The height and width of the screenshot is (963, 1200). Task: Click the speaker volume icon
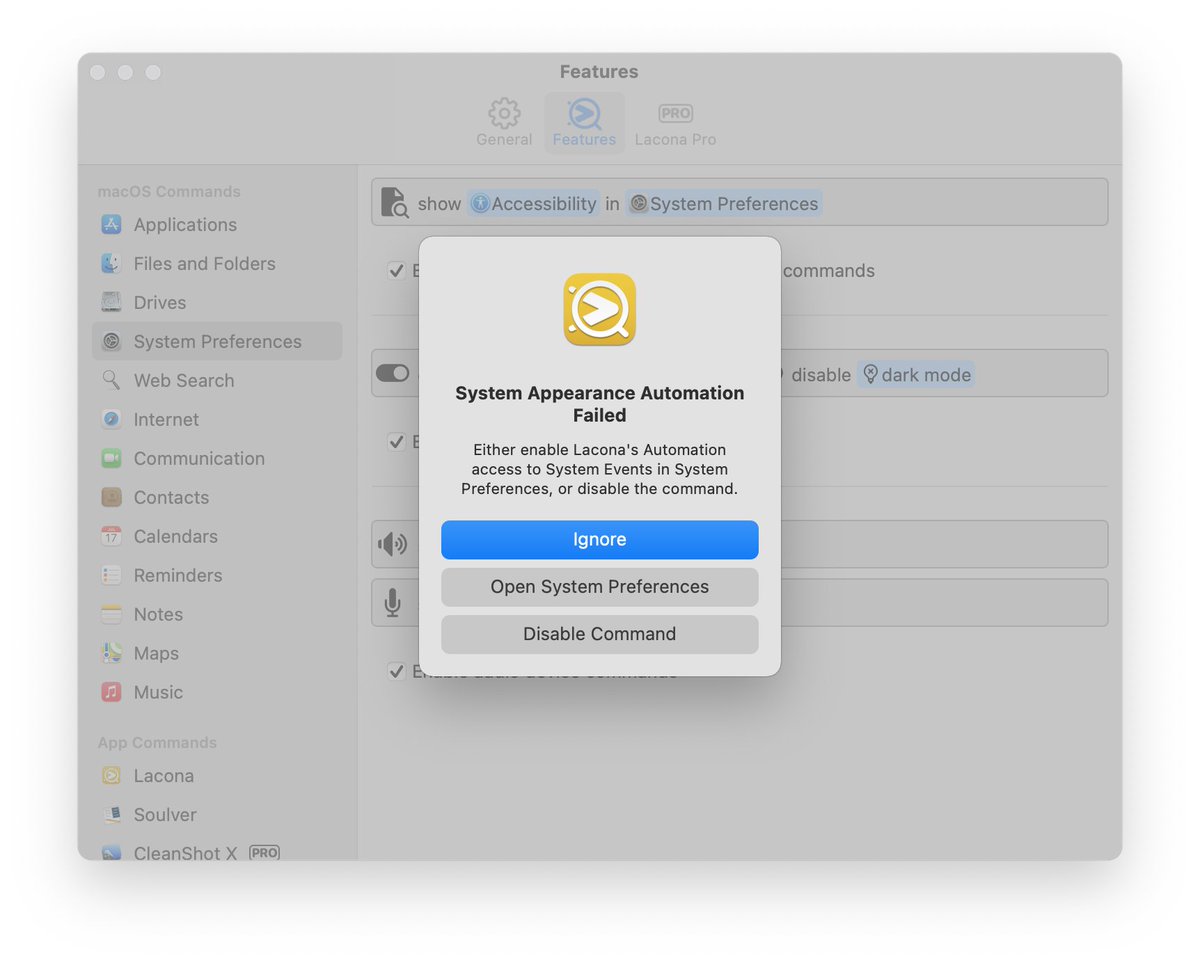click(392, 544)
